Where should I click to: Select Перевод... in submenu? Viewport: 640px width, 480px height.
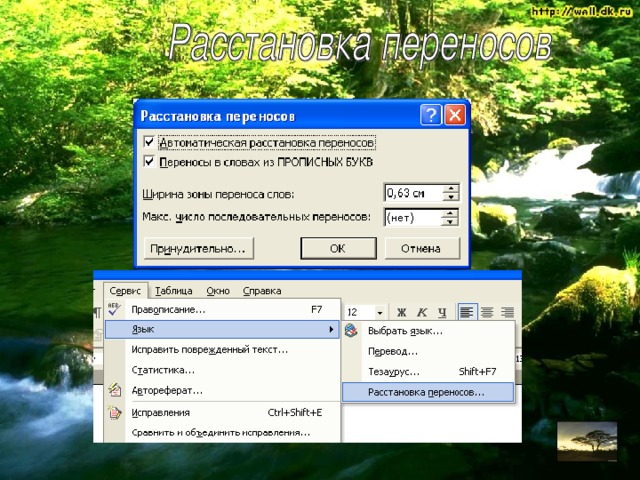tap(428, 351)
